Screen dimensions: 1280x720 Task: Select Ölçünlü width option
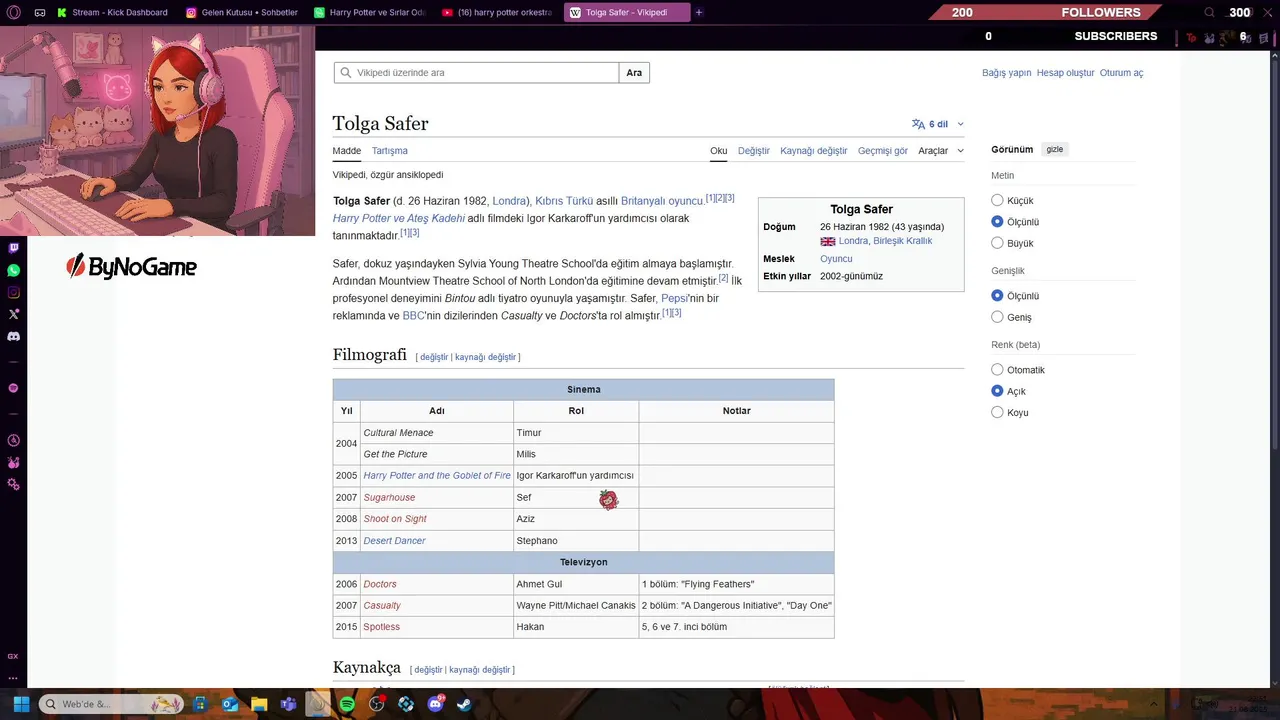pyautogui.click(x=997, y=296)
